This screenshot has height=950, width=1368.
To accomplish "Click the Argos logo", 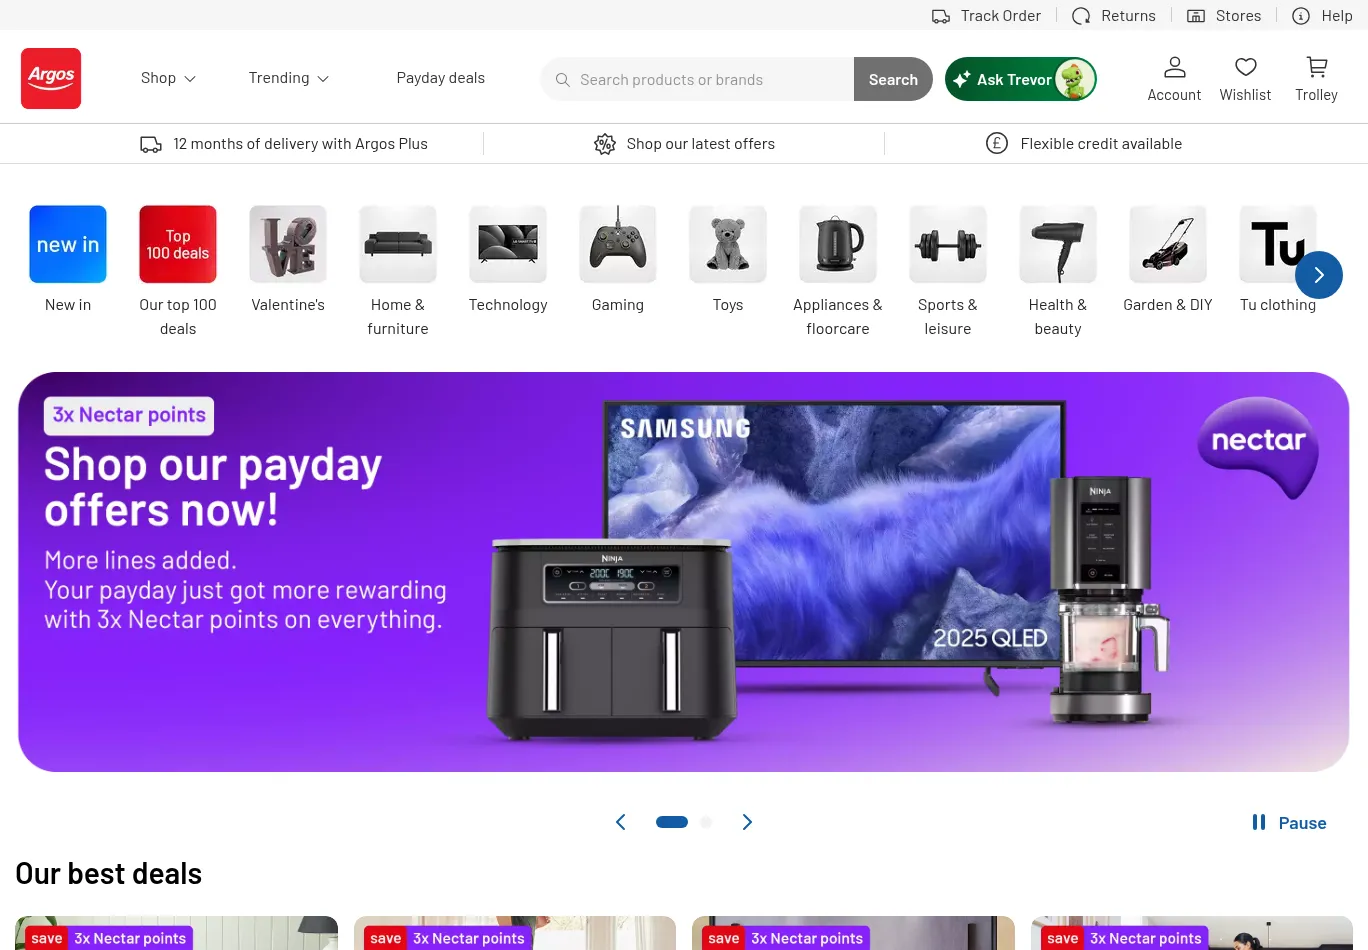I will 51,78.
